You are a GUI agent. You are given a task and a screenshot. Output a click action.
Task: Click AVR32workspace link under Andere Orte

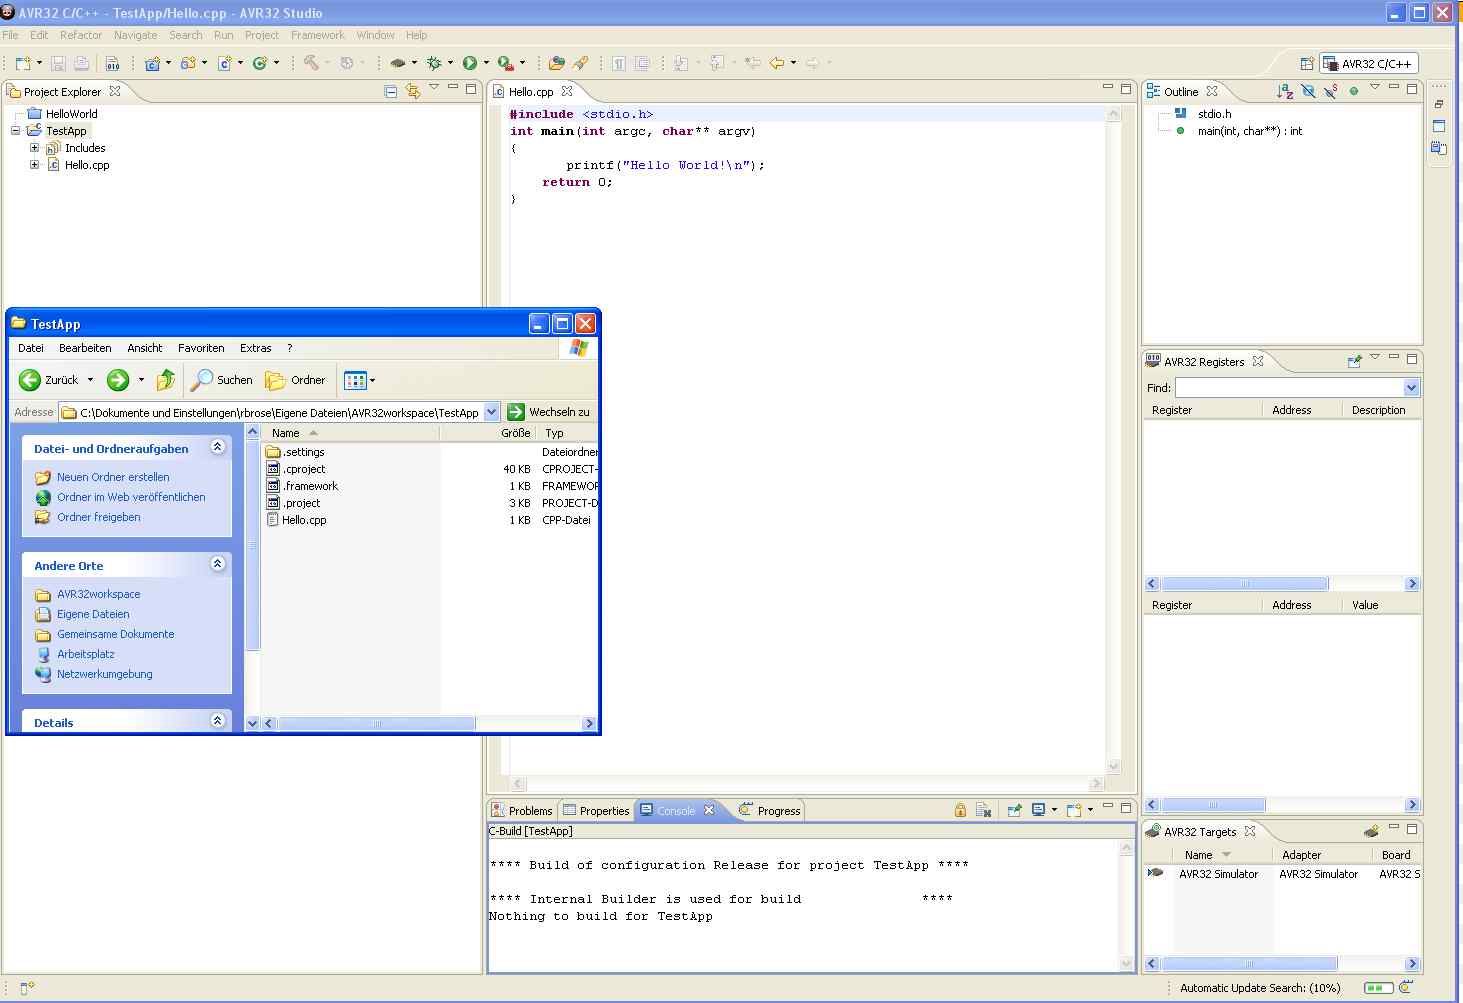[98, 594]
